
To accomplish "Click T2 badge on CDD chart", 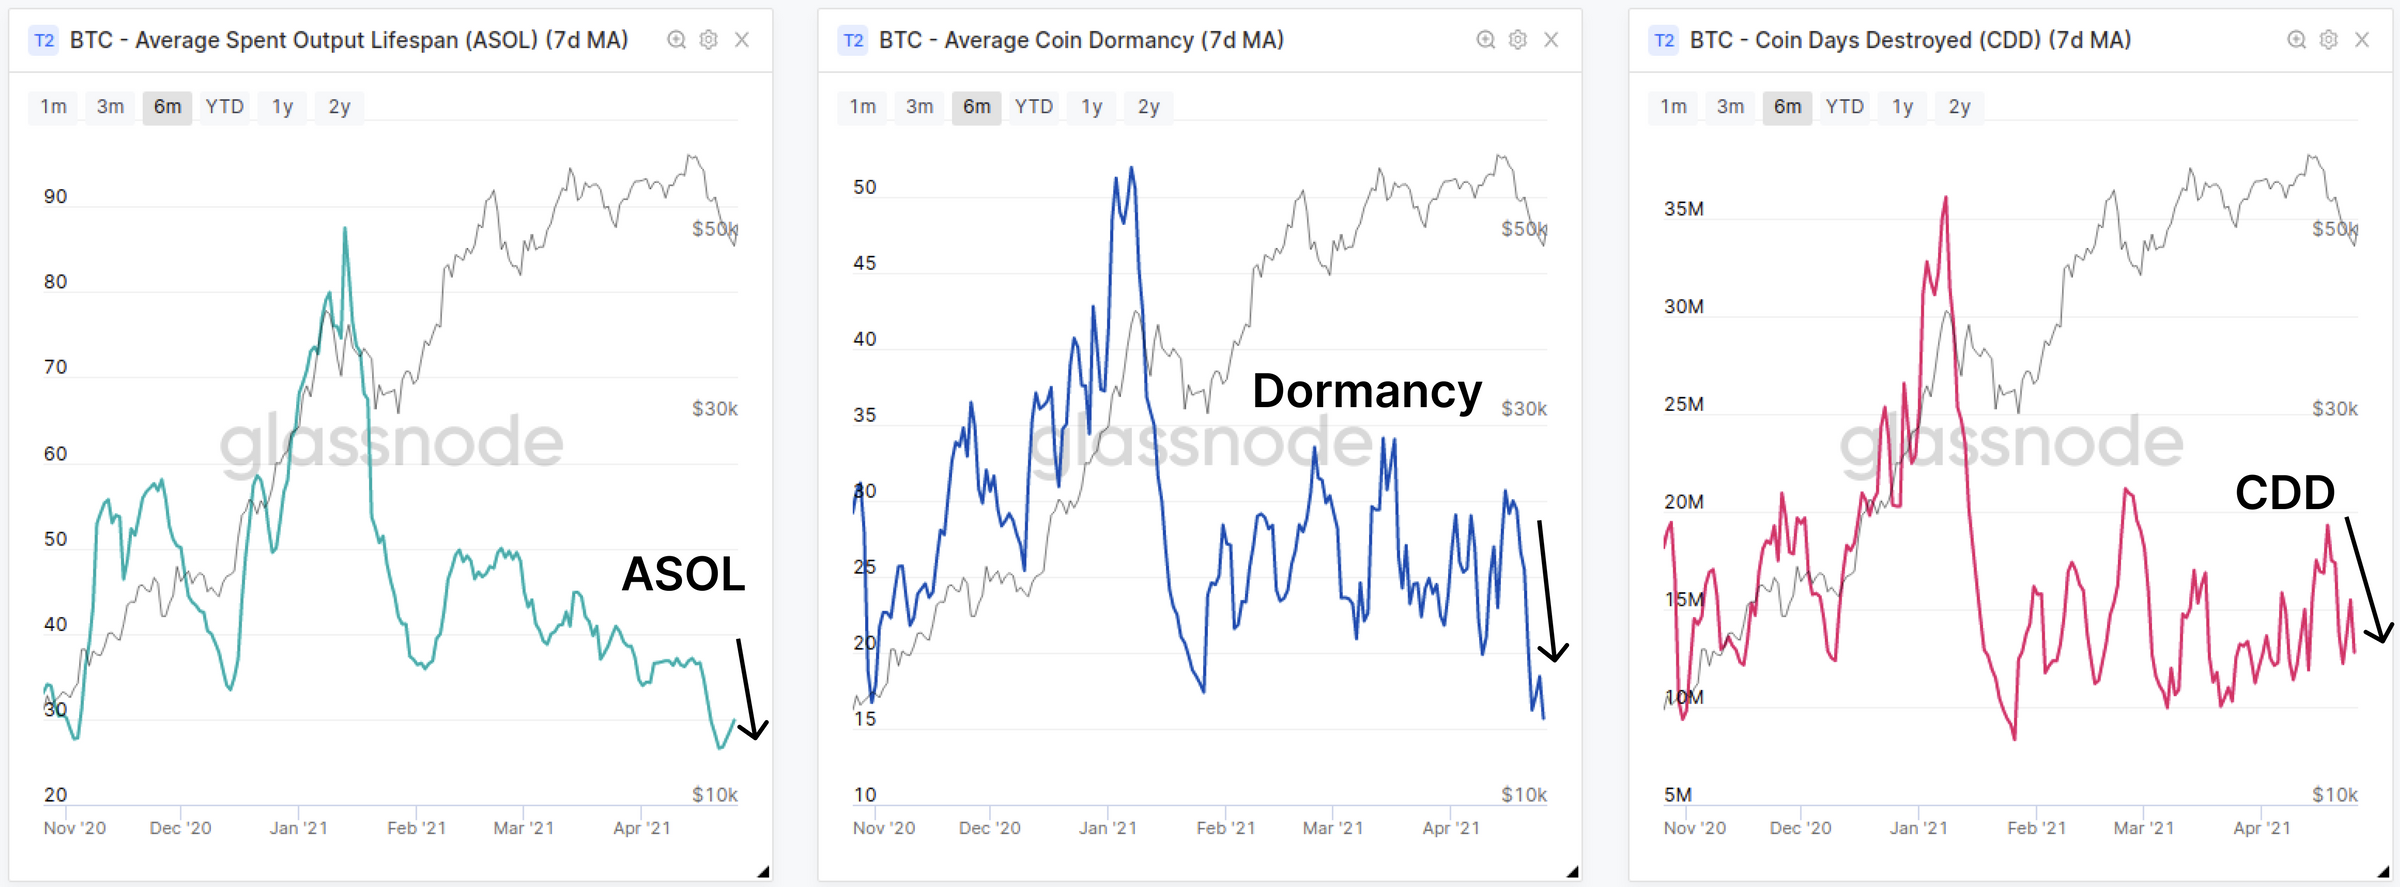I will (1664, 41).
